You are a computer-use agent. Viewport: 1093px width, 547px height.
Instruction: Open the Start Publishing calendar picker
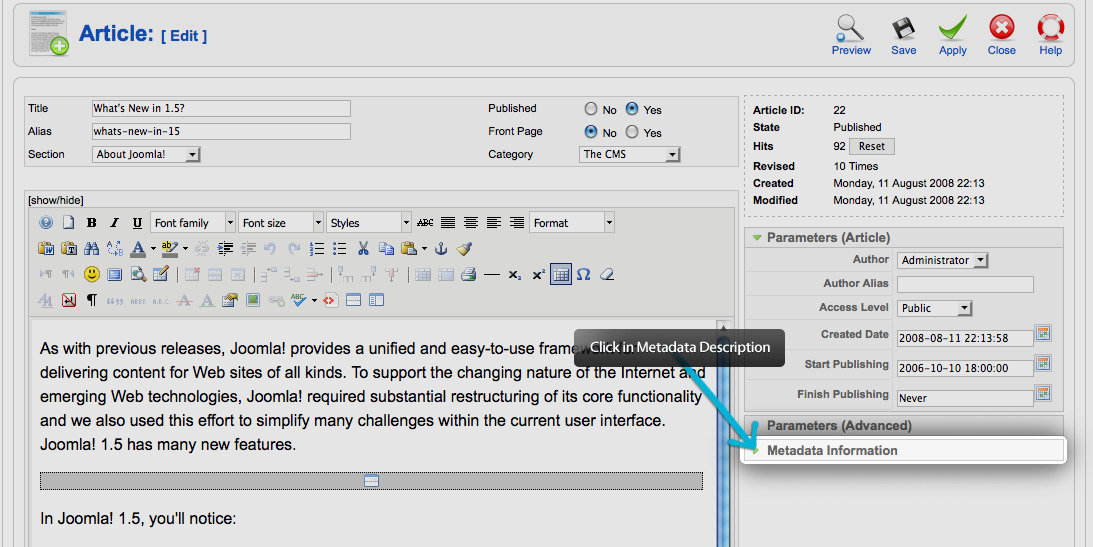click(1044, 363)
